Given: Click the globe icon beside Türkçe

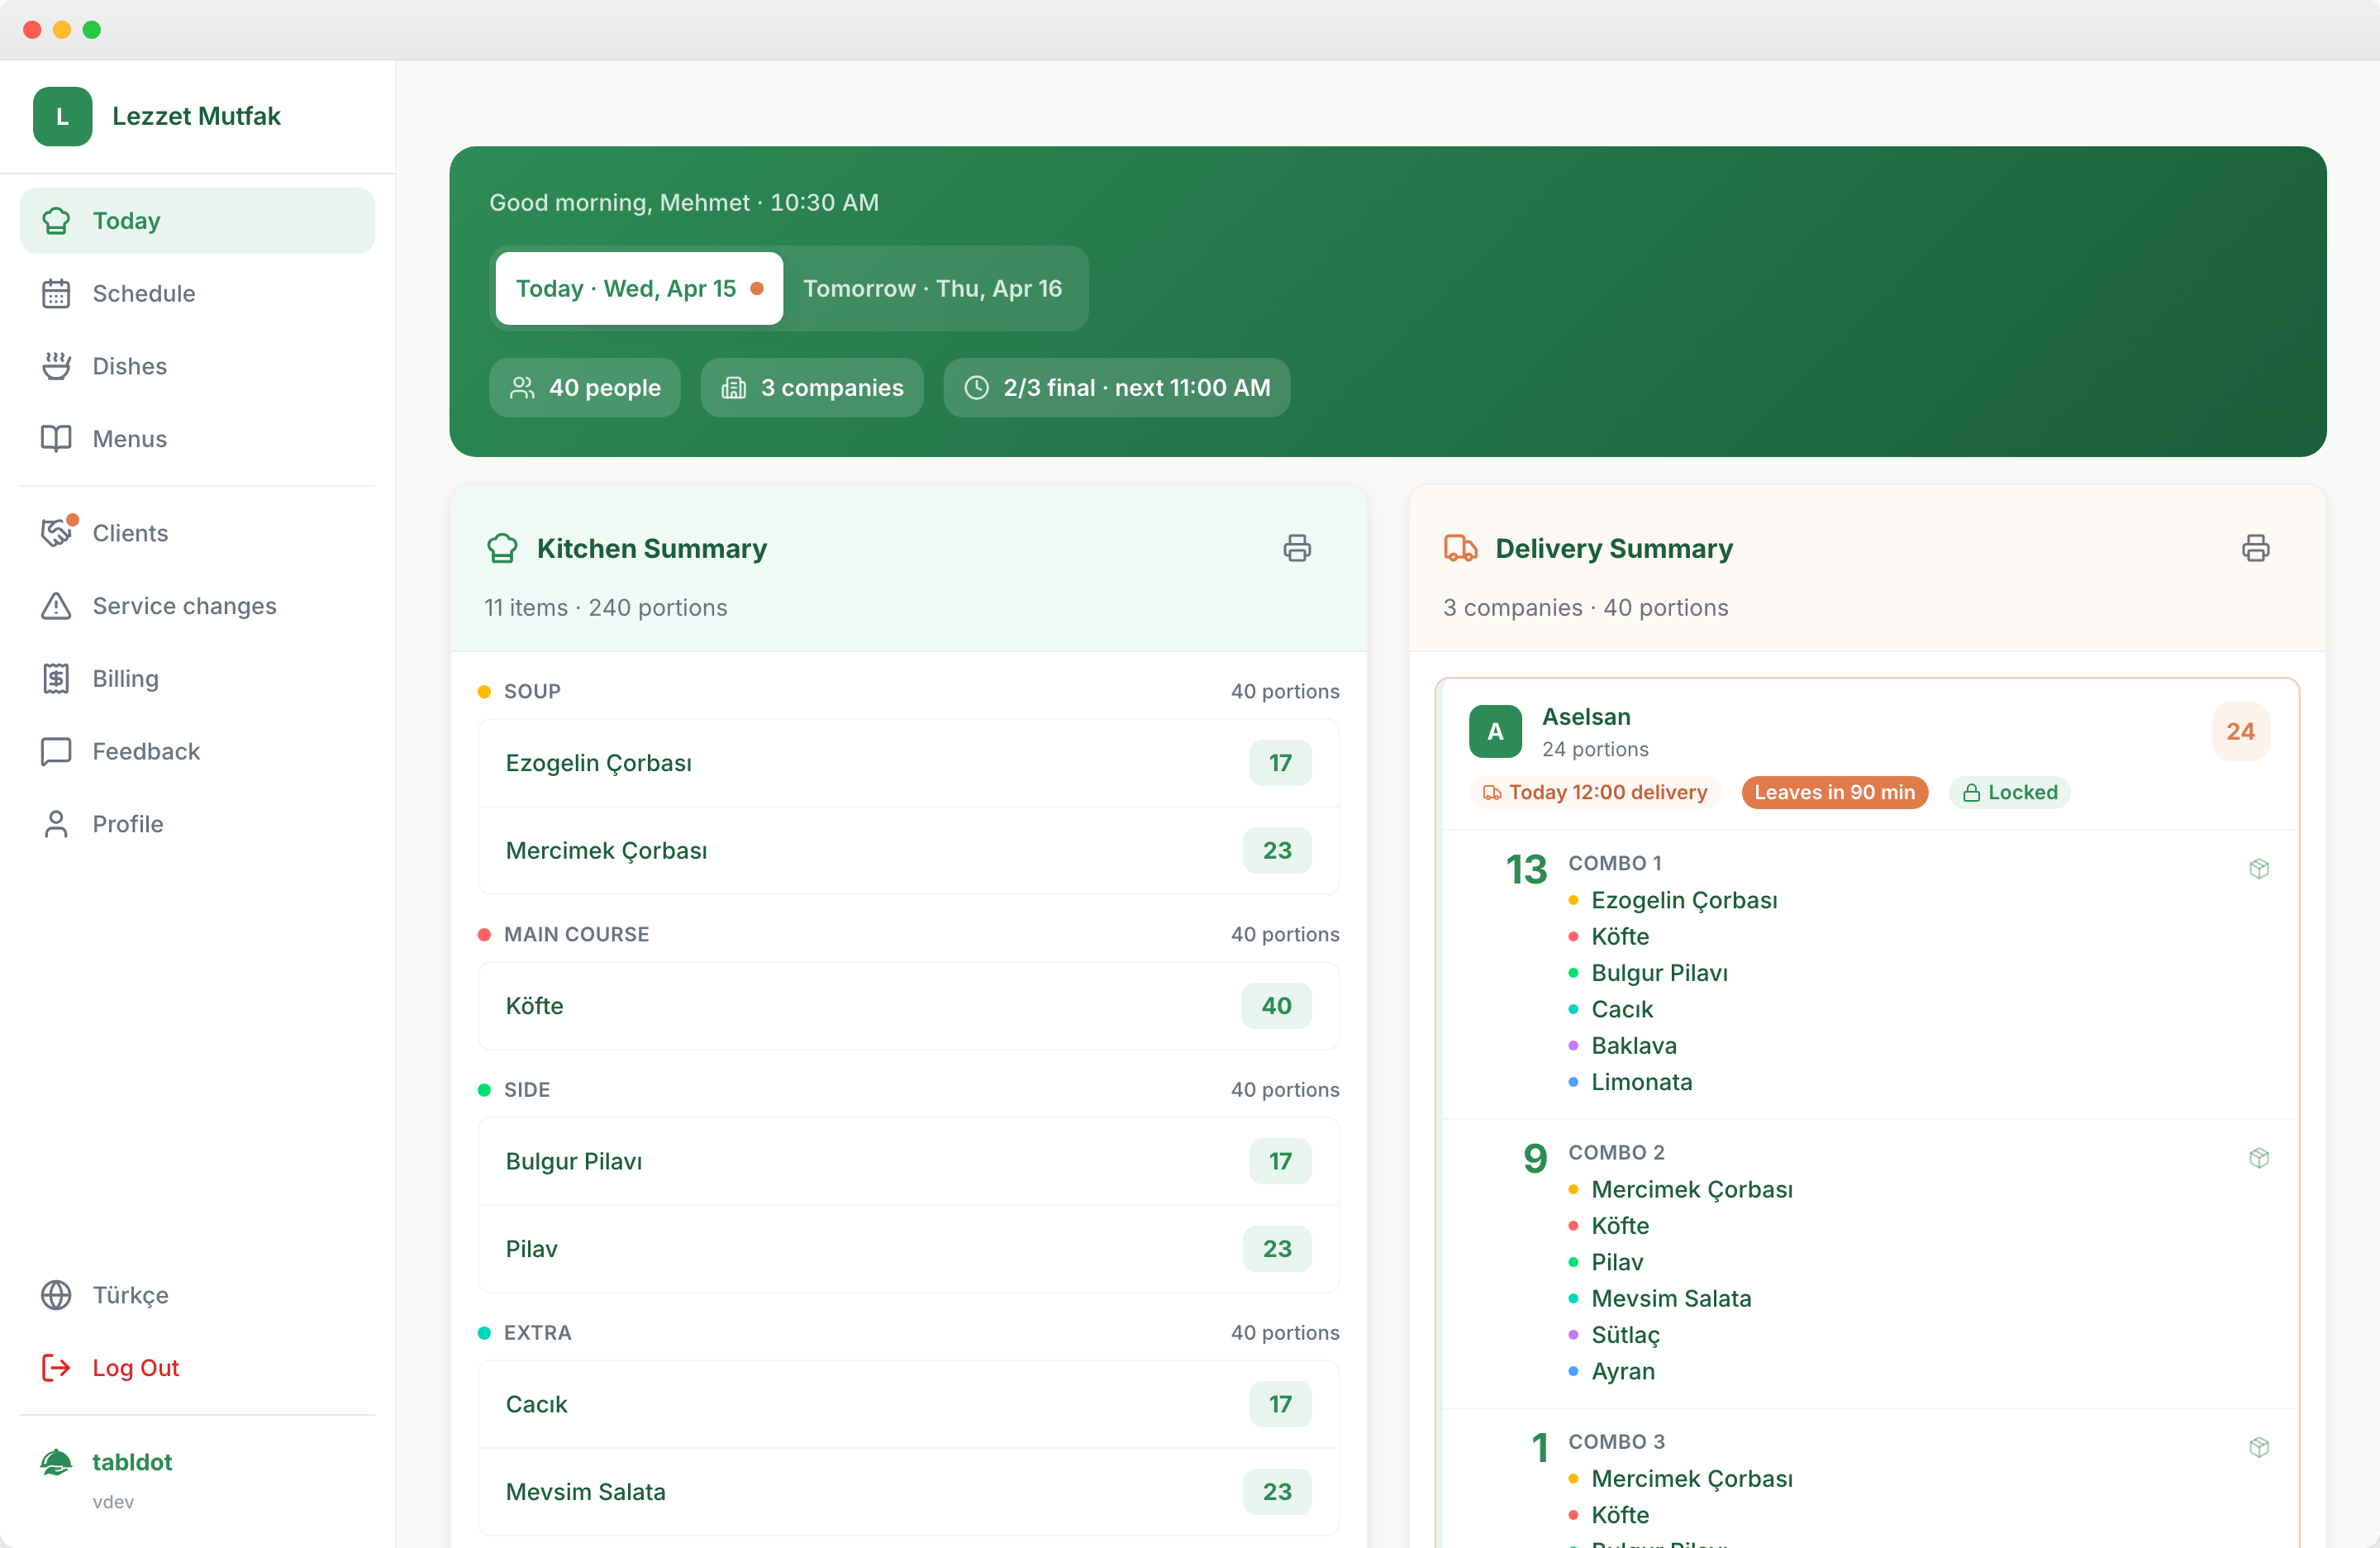Looking at the screenshot, I should tap(56, 1295).
